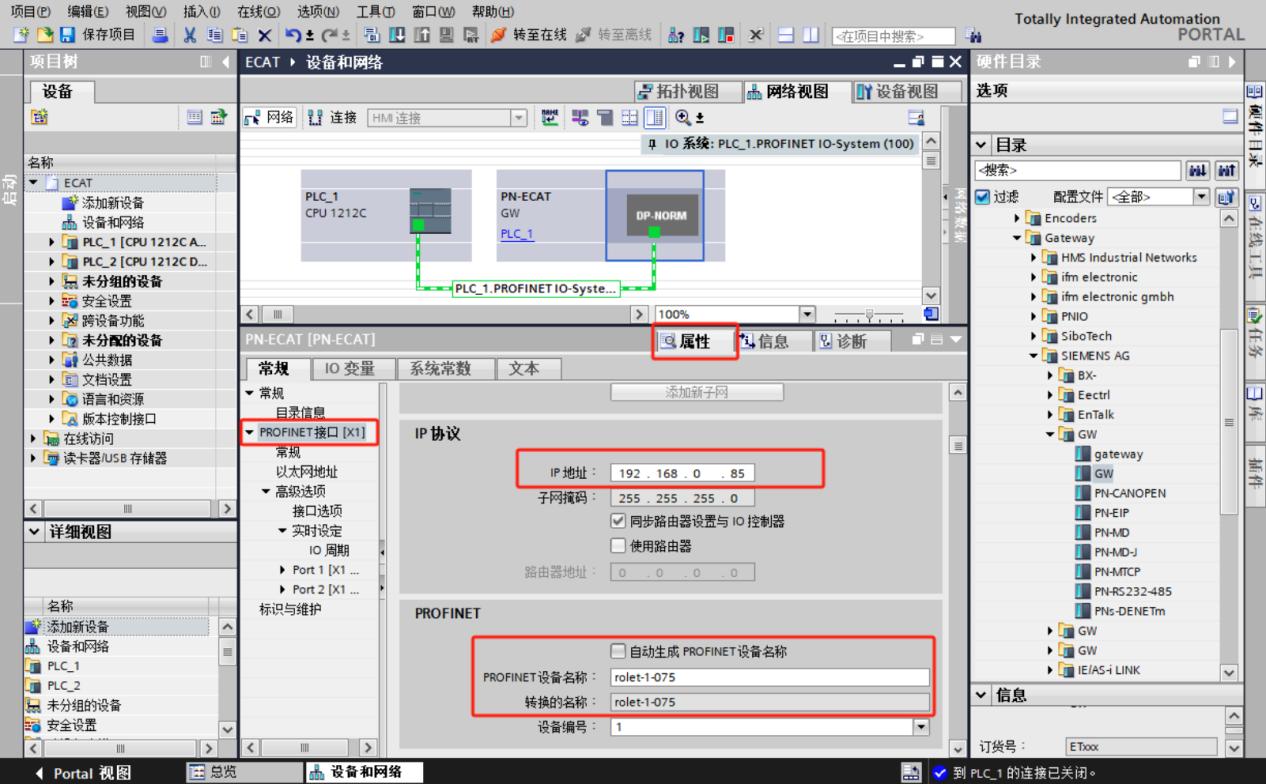Select PROFINET接口 [X1] in property tree
This screenshot has width=1266, height=784.
coord(311,432)
